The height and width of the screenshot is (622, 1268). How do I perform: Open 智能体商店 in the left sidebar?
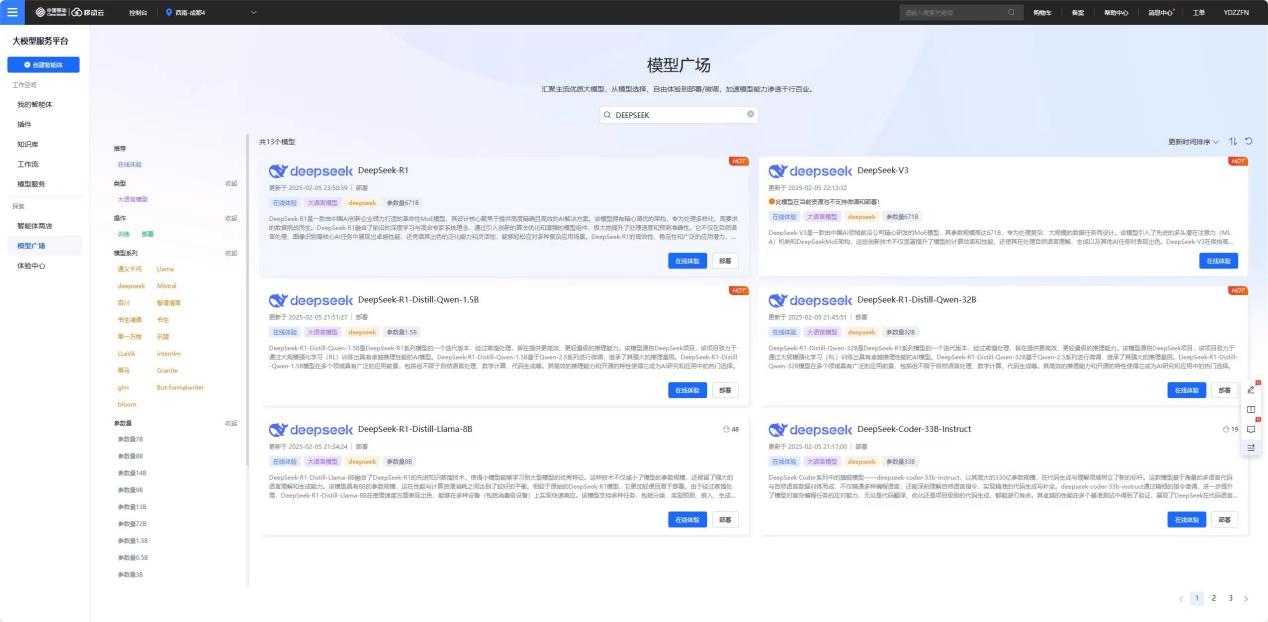pyautogui.click(x=35, y=225)
